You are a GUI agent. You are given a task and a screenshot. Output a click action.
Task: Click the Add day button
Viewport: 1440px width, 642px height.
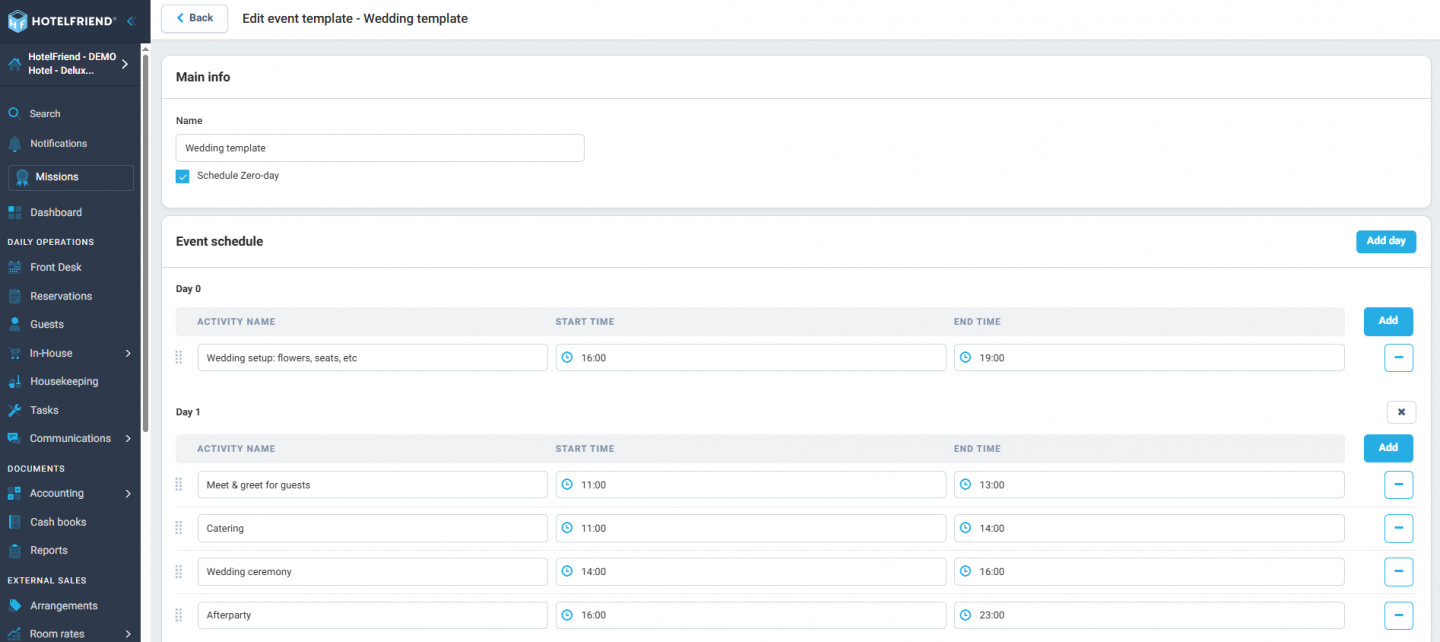pyautogui.click(x=1386, y=241)
